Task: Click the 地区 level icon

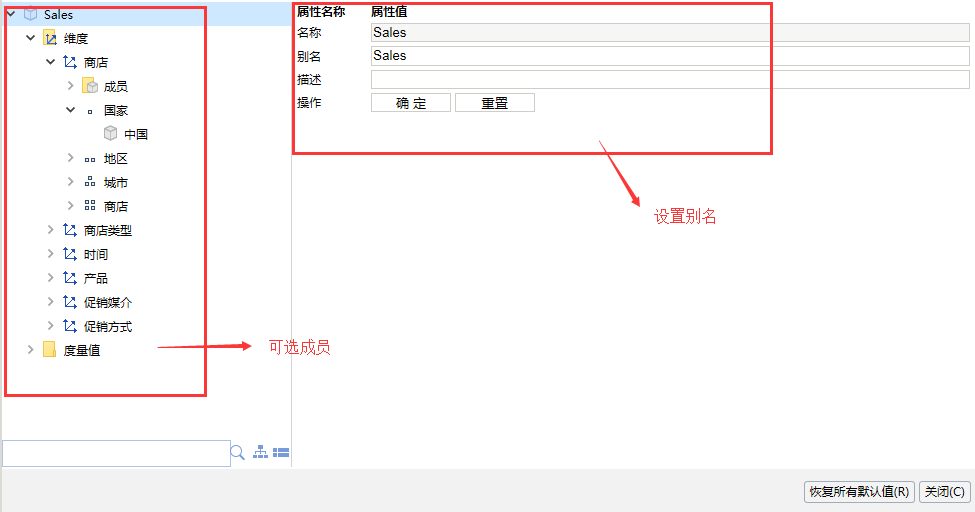Action: [x=90, y=160]
